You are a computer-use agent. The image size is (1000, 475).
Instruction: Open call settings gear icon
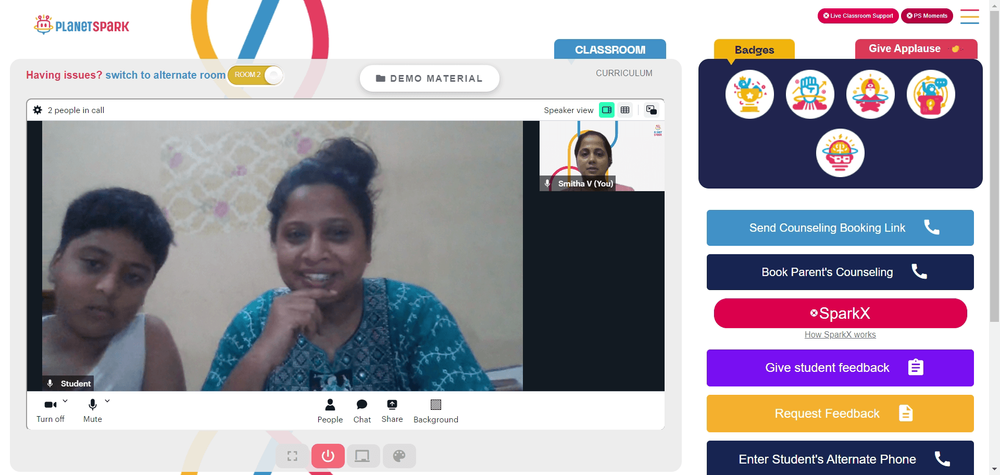[38, 110]
